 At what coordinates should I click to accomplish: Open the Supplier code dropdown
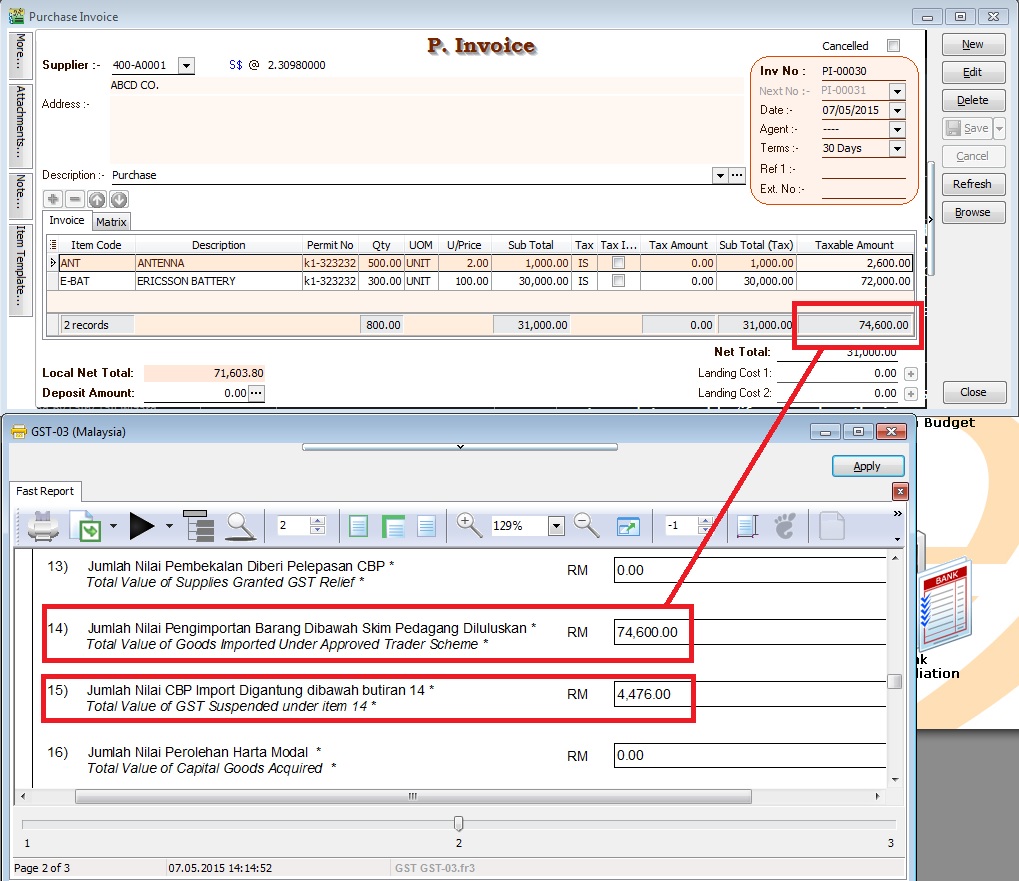(x=186, y=65)
